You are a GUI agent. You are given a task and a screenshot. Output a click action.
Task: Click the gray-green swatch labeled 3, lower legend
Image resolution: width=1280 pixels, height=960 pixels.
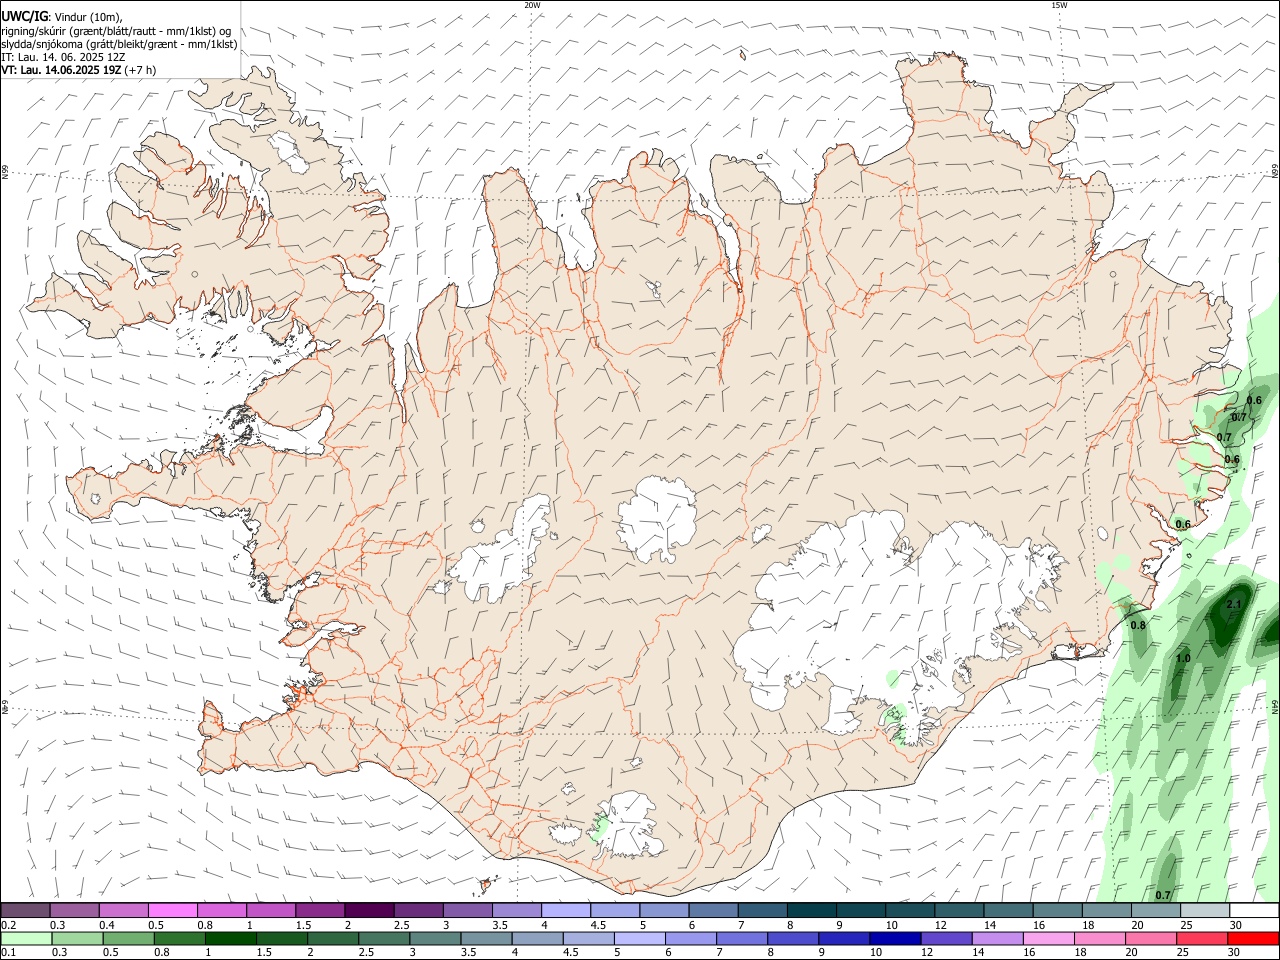435,939
